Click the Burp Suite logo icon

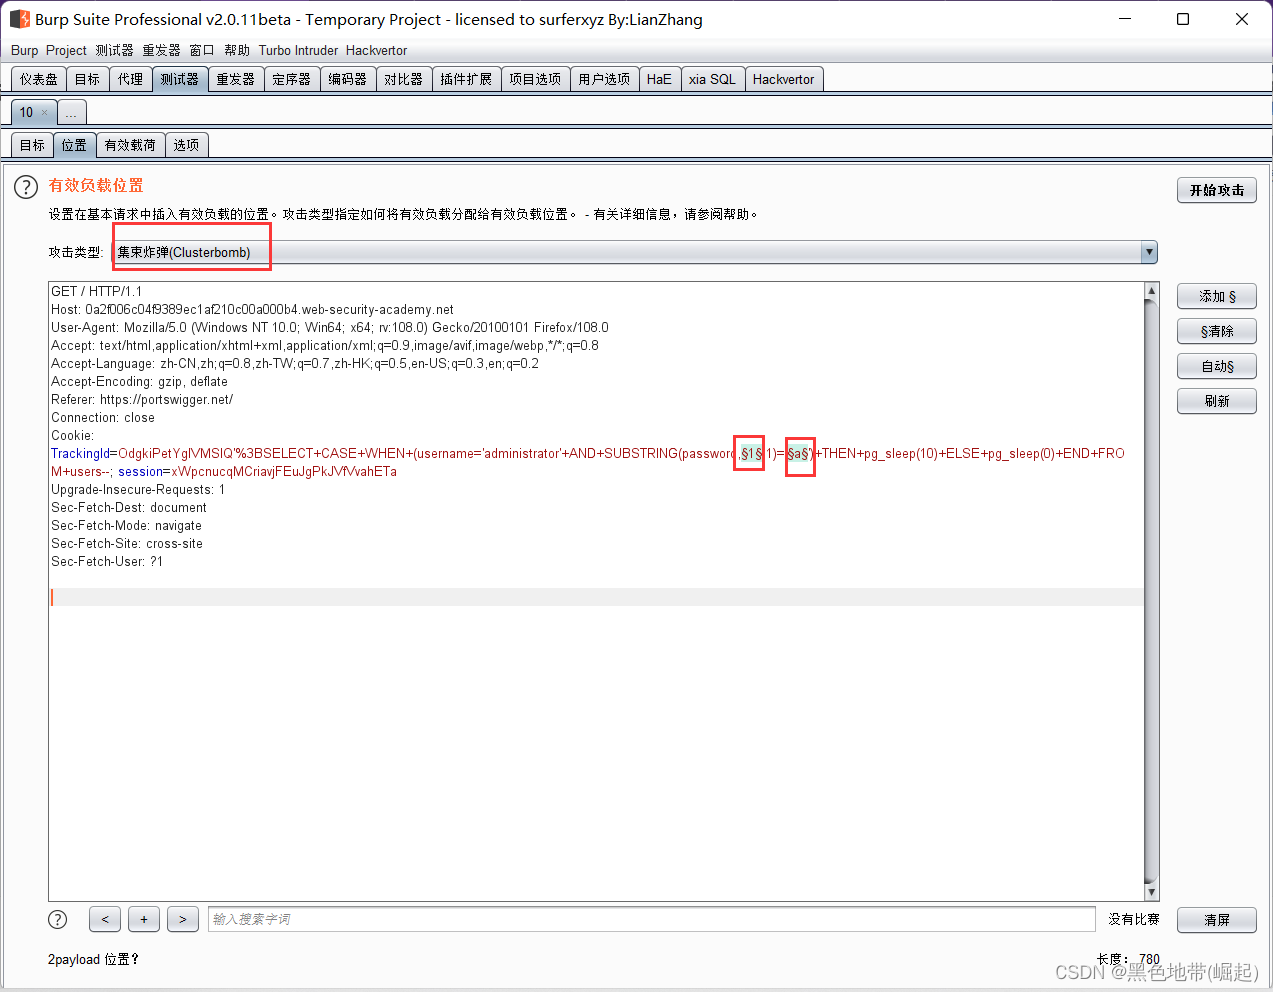click(x=19, y=19)
